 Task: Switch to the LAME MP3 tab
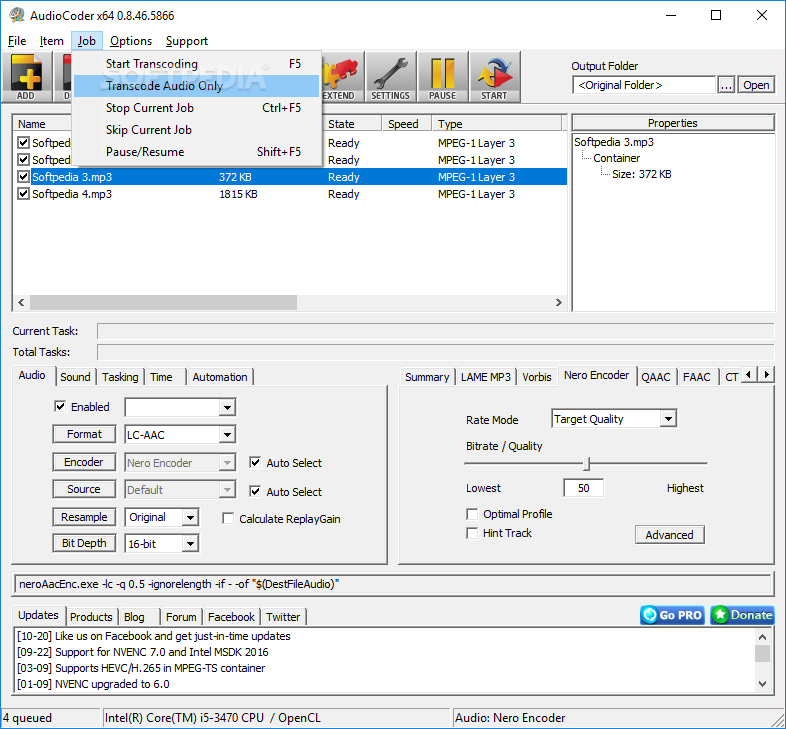tap(485, 377)
